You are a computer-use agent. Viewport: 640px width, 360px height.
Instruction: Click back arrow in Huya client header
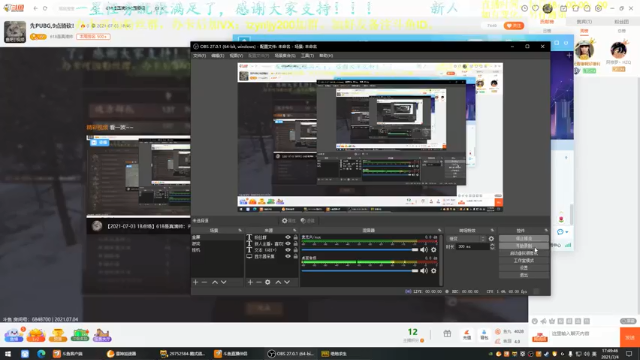36,8
